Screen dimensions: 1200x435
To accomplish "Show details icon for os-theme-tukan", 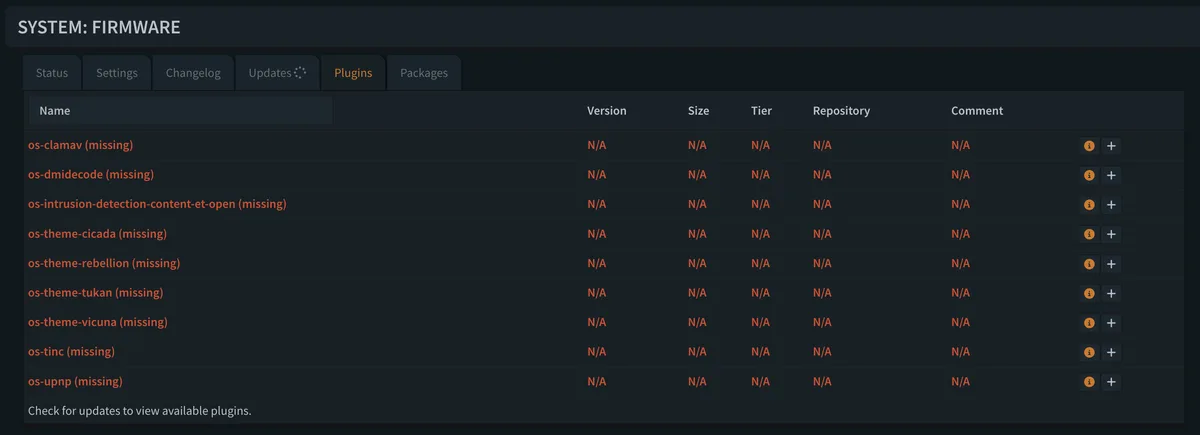I will click(1089, 294).
